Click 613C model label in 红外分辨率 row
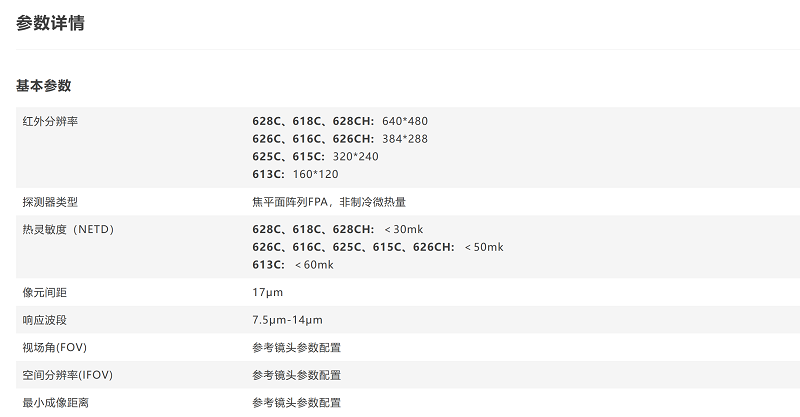Viewport: 800px width, 417px height. point(268,174)
